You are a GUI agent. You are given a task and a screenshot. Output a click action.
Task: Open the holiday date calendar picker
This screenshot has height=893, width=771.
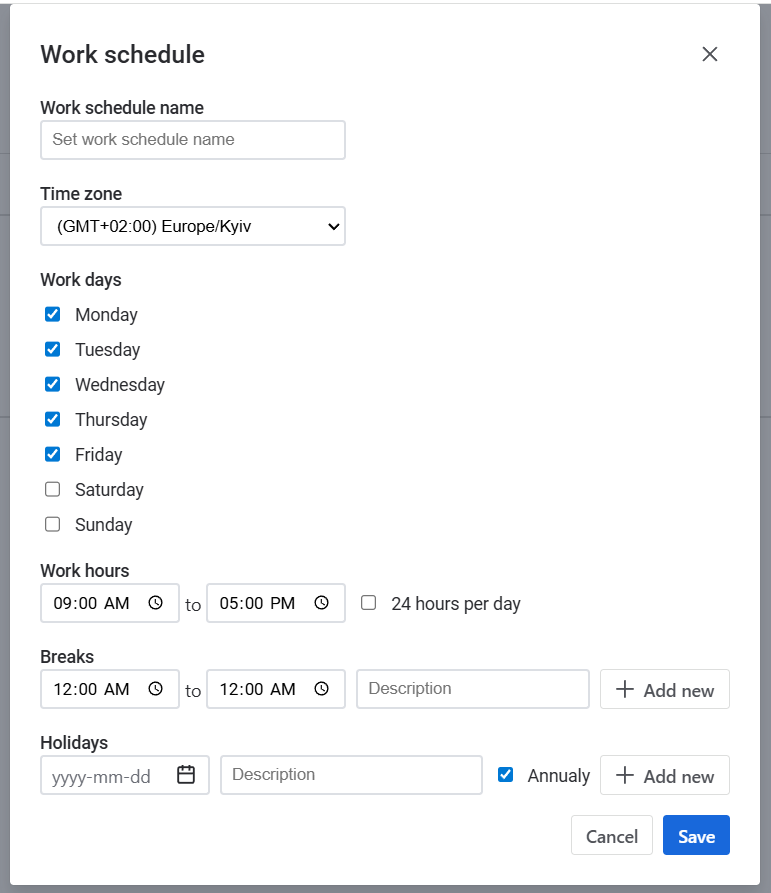[186, 775]
